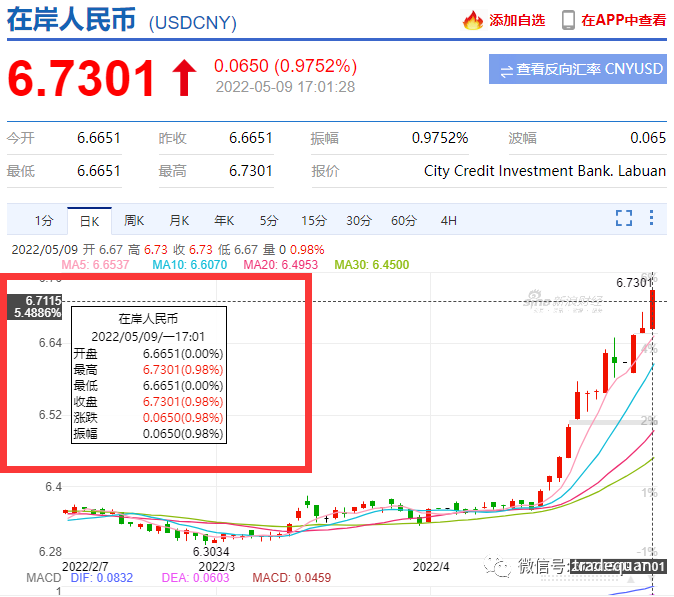Switch to the 4H chart tab
The width and height of the screenshot is (674, 597).
[x=448, y=220]
